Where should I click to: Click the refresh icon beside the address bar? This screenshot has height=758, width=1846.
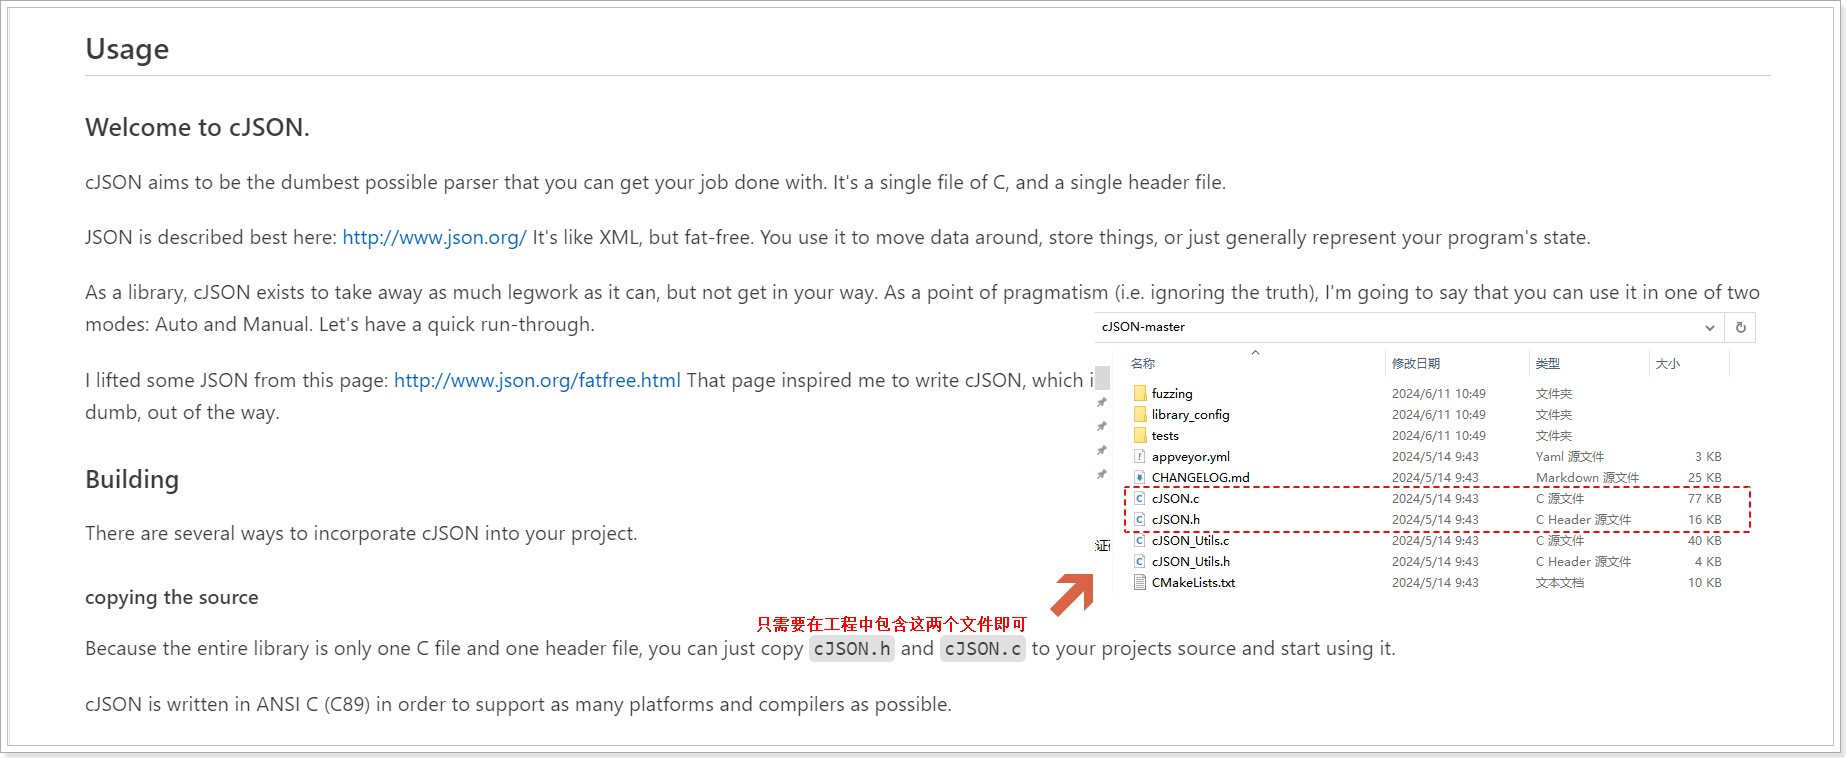point(1740,327)
